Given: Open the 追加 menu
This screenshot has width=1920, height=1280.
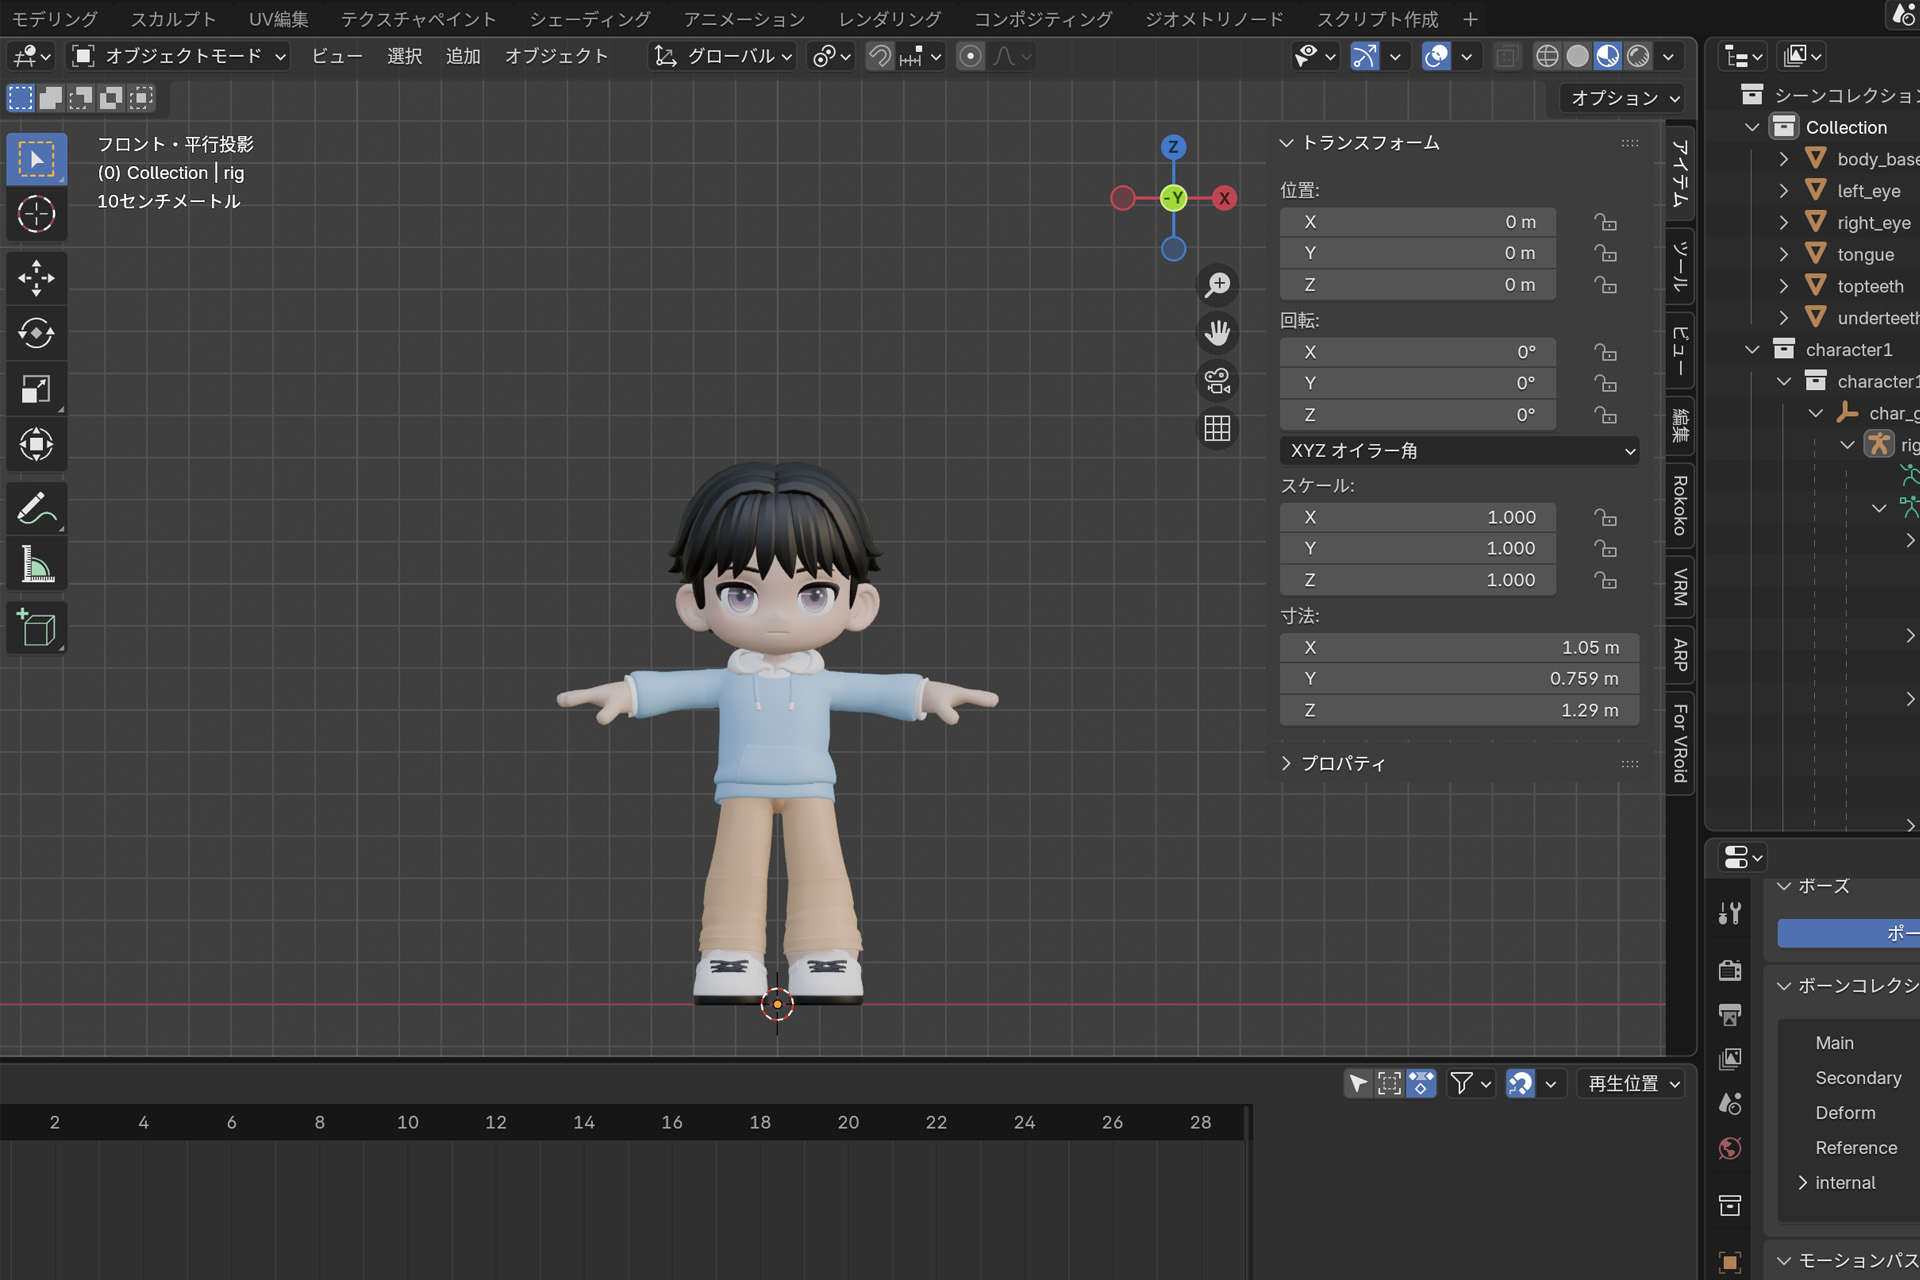Looking at the screenshot, I should pyautogui.click(x=462, y=57).
